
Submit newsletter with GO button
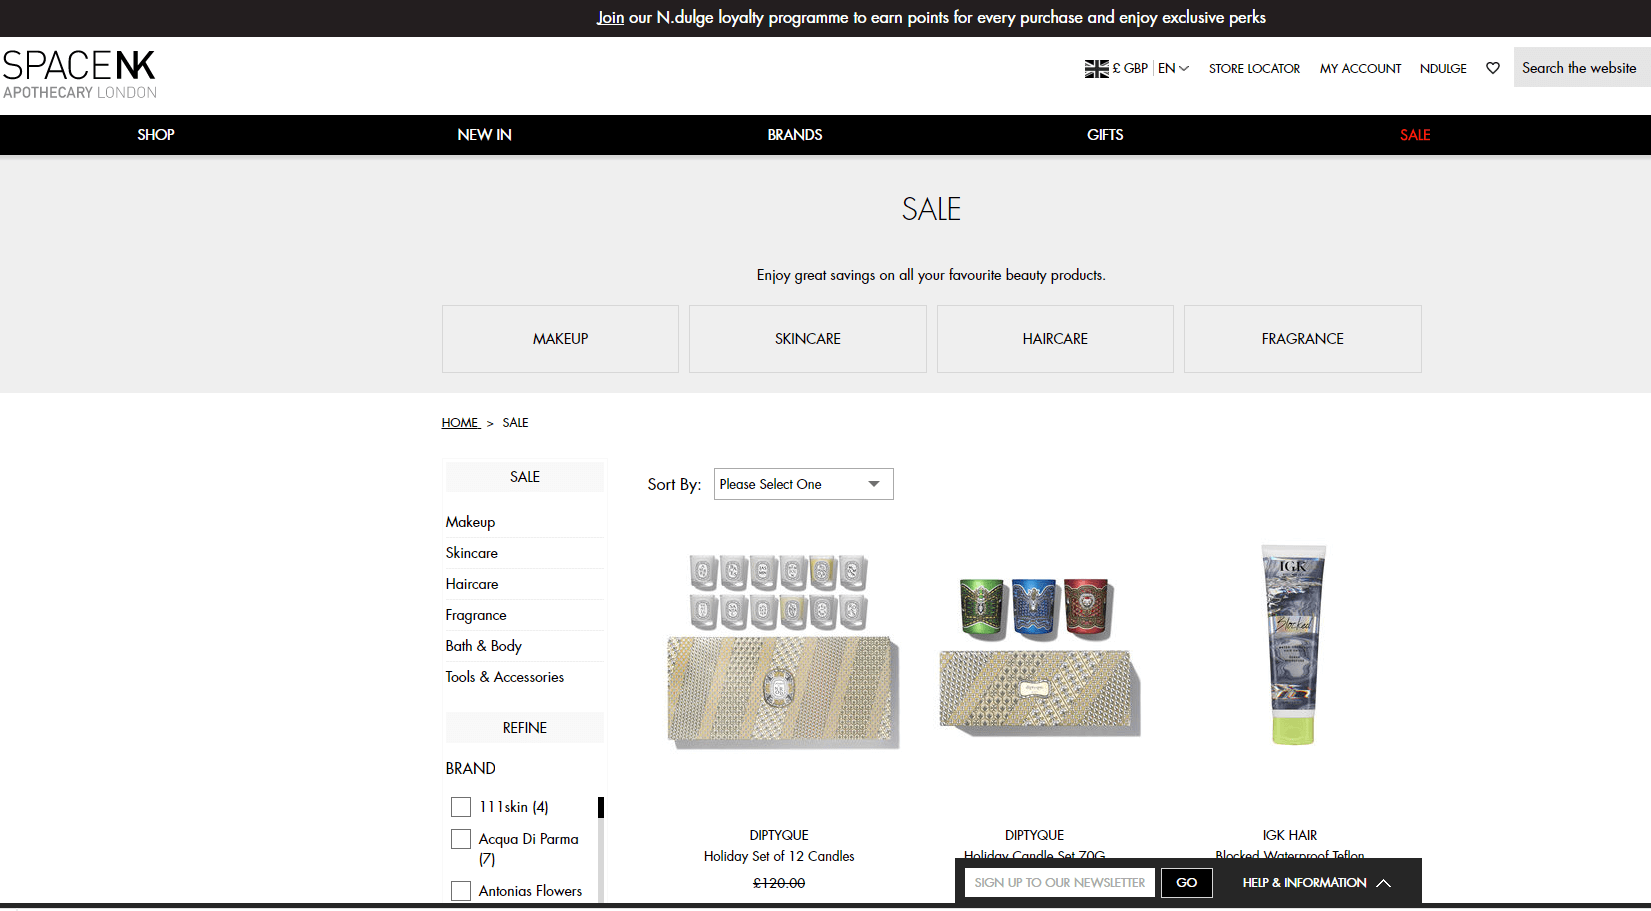pos(1187,883)
